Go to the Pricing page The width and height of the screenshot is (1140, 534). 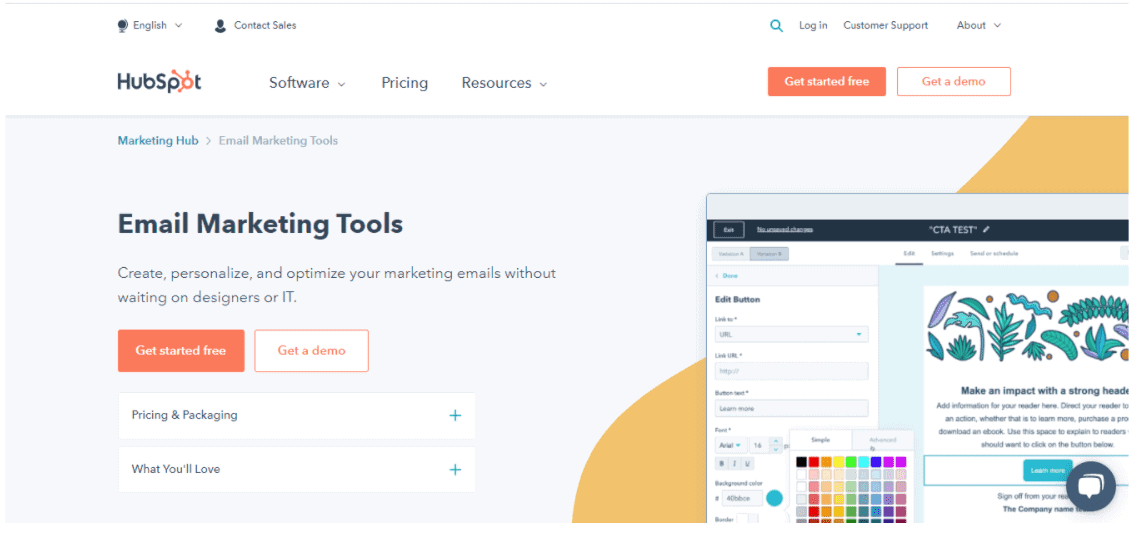point(404,83)
